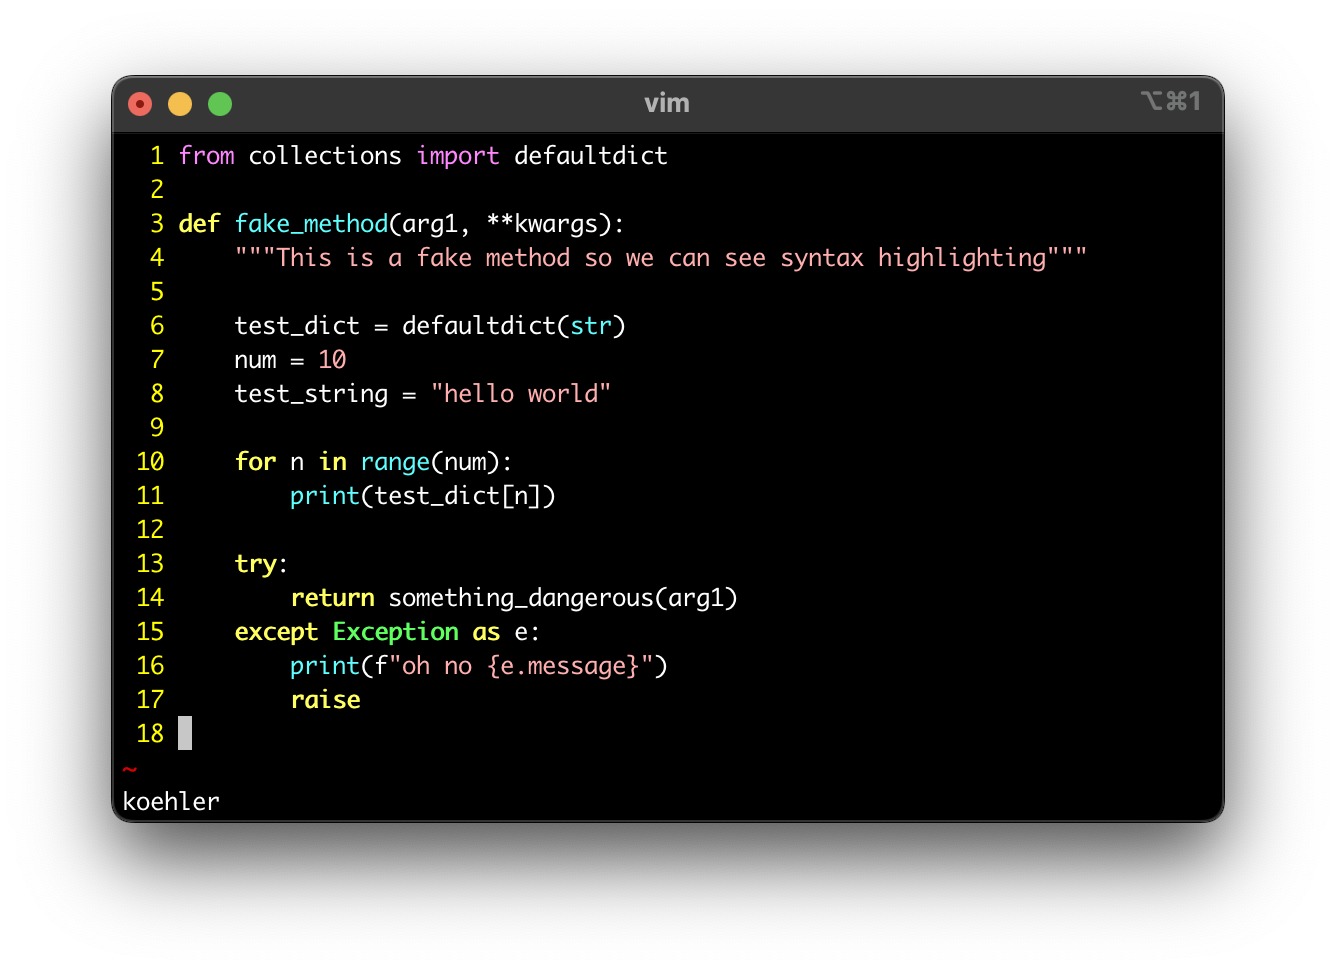Click the green maximize traffic light

coord(219,103)
